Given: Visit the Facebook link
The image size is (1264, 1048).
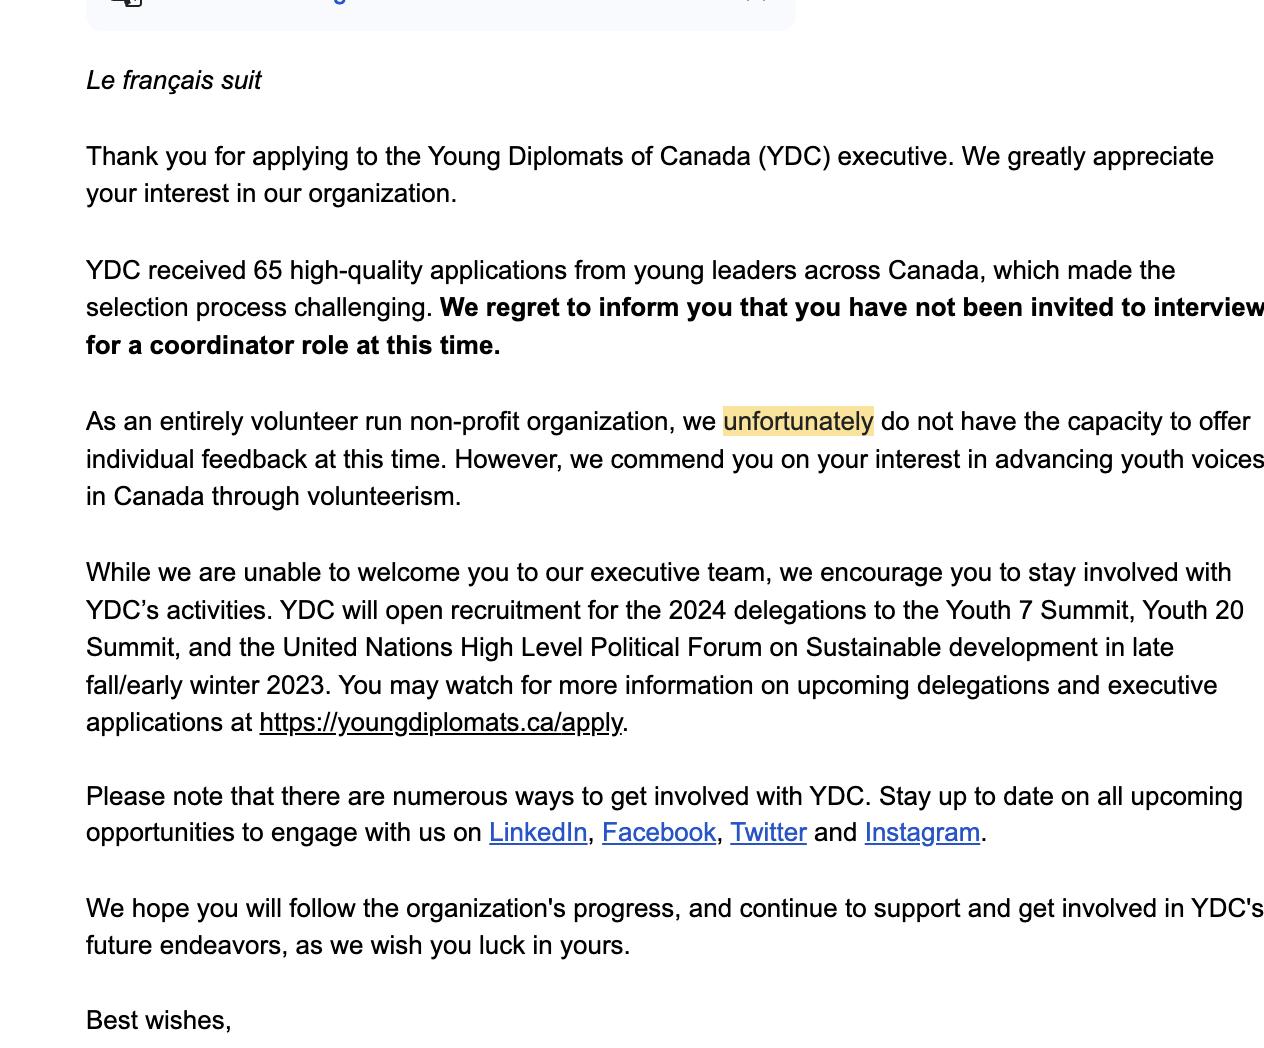Looking at the screenshot, I should point(658,832).
